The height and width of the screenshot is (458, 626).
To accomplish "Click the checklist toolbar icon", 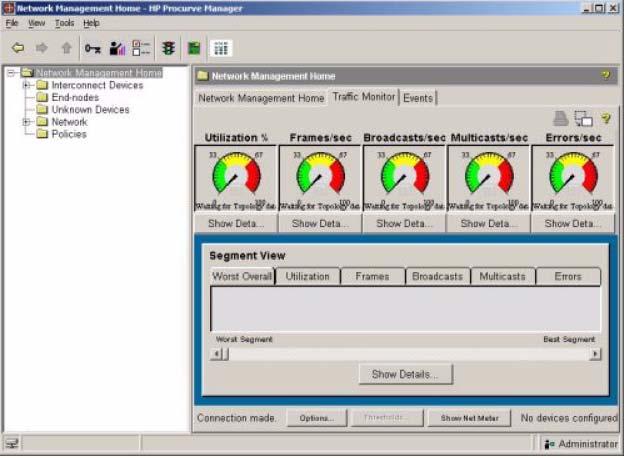I will pos(141,48).
